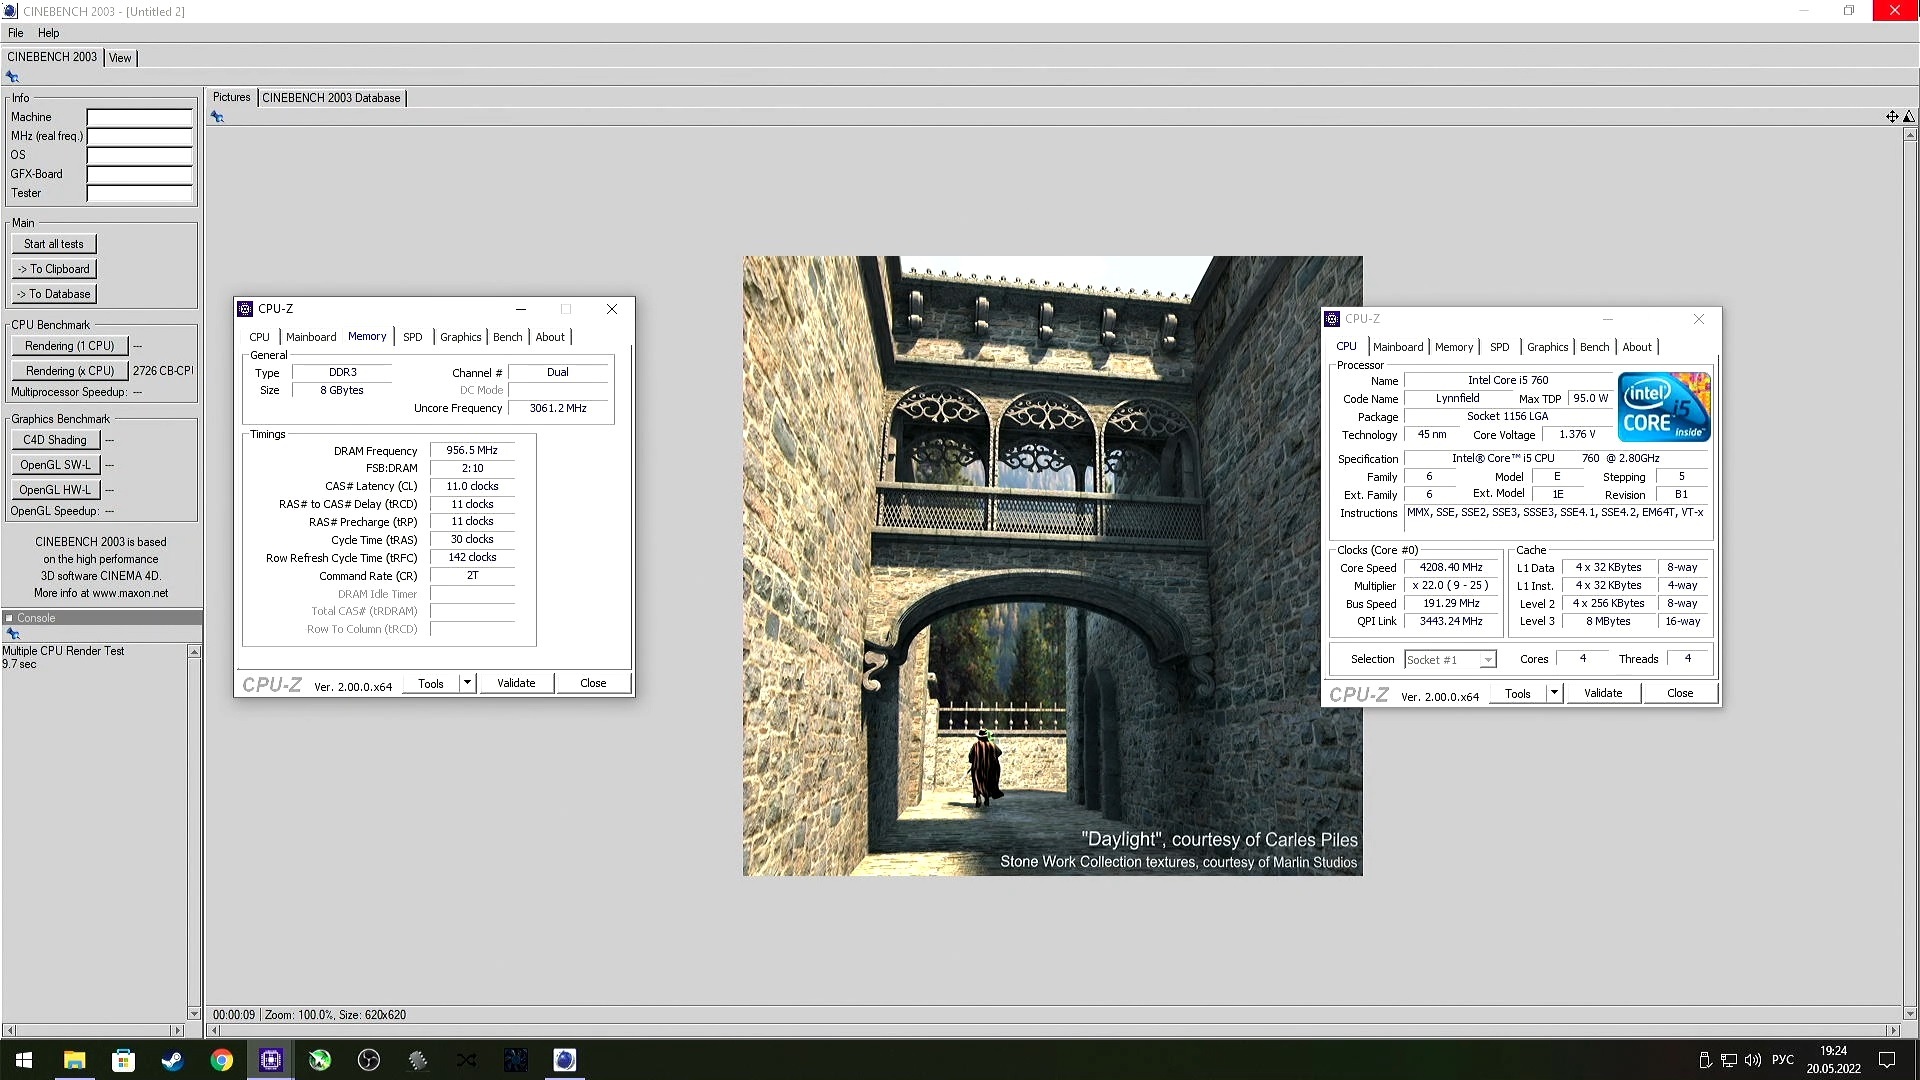Click the picture view's horizontal scrollbar right arrow
The width and height of the screenshot is (1920, 1080).
[x=1892, y=1030]
